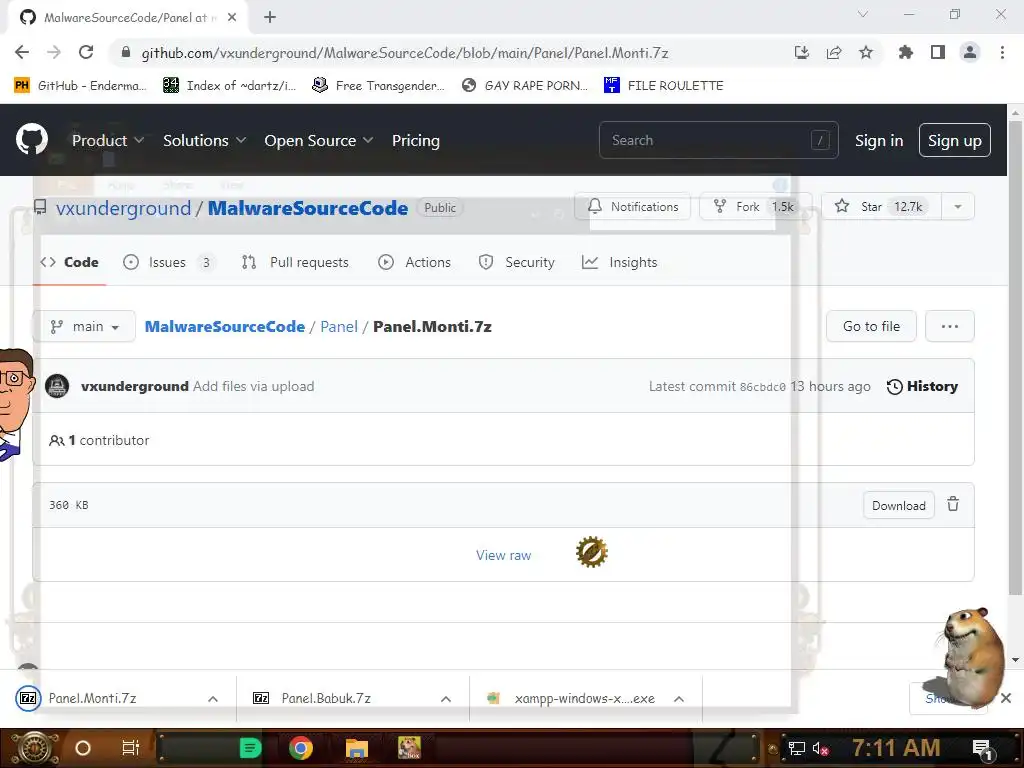Focus the GitHub Search field

click(x=718, y=140)
